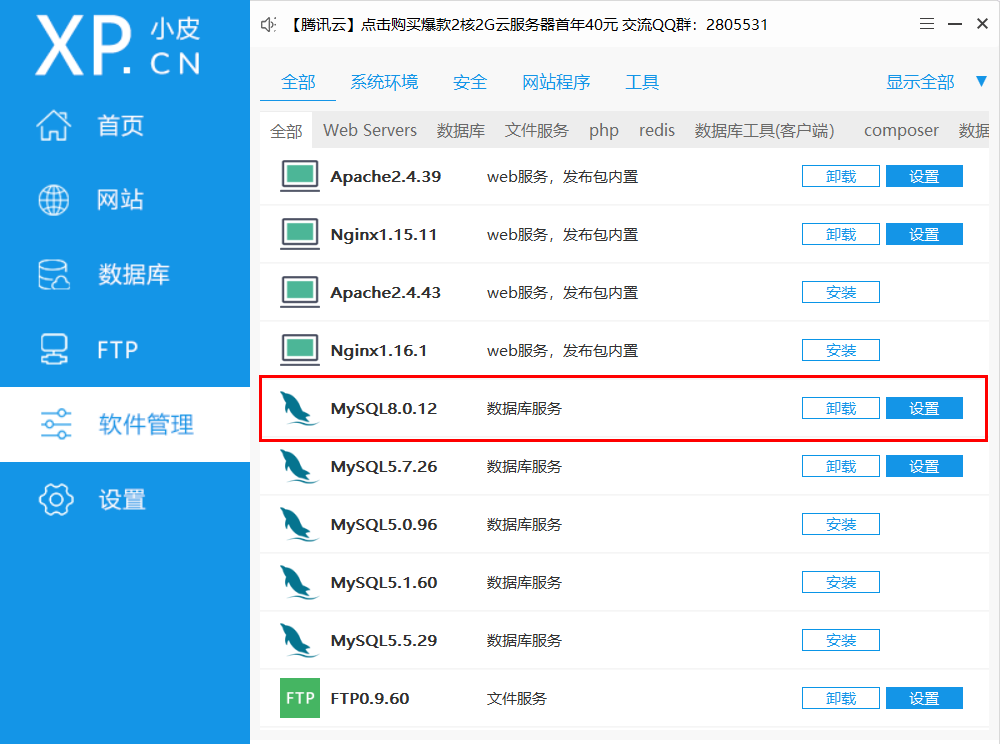Uninstall FTP0.9.60 with 卸载
Image resolution: width=1000 pixels, height=744 pixels.
click(841, 698)
